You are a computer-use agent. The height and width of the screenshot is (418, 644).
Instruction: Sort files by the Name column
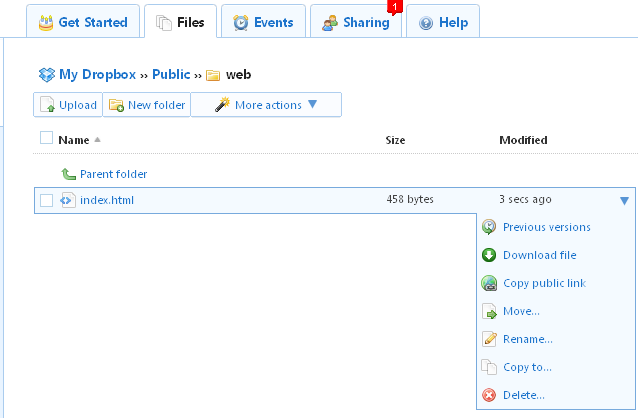[x=74, y=140]
